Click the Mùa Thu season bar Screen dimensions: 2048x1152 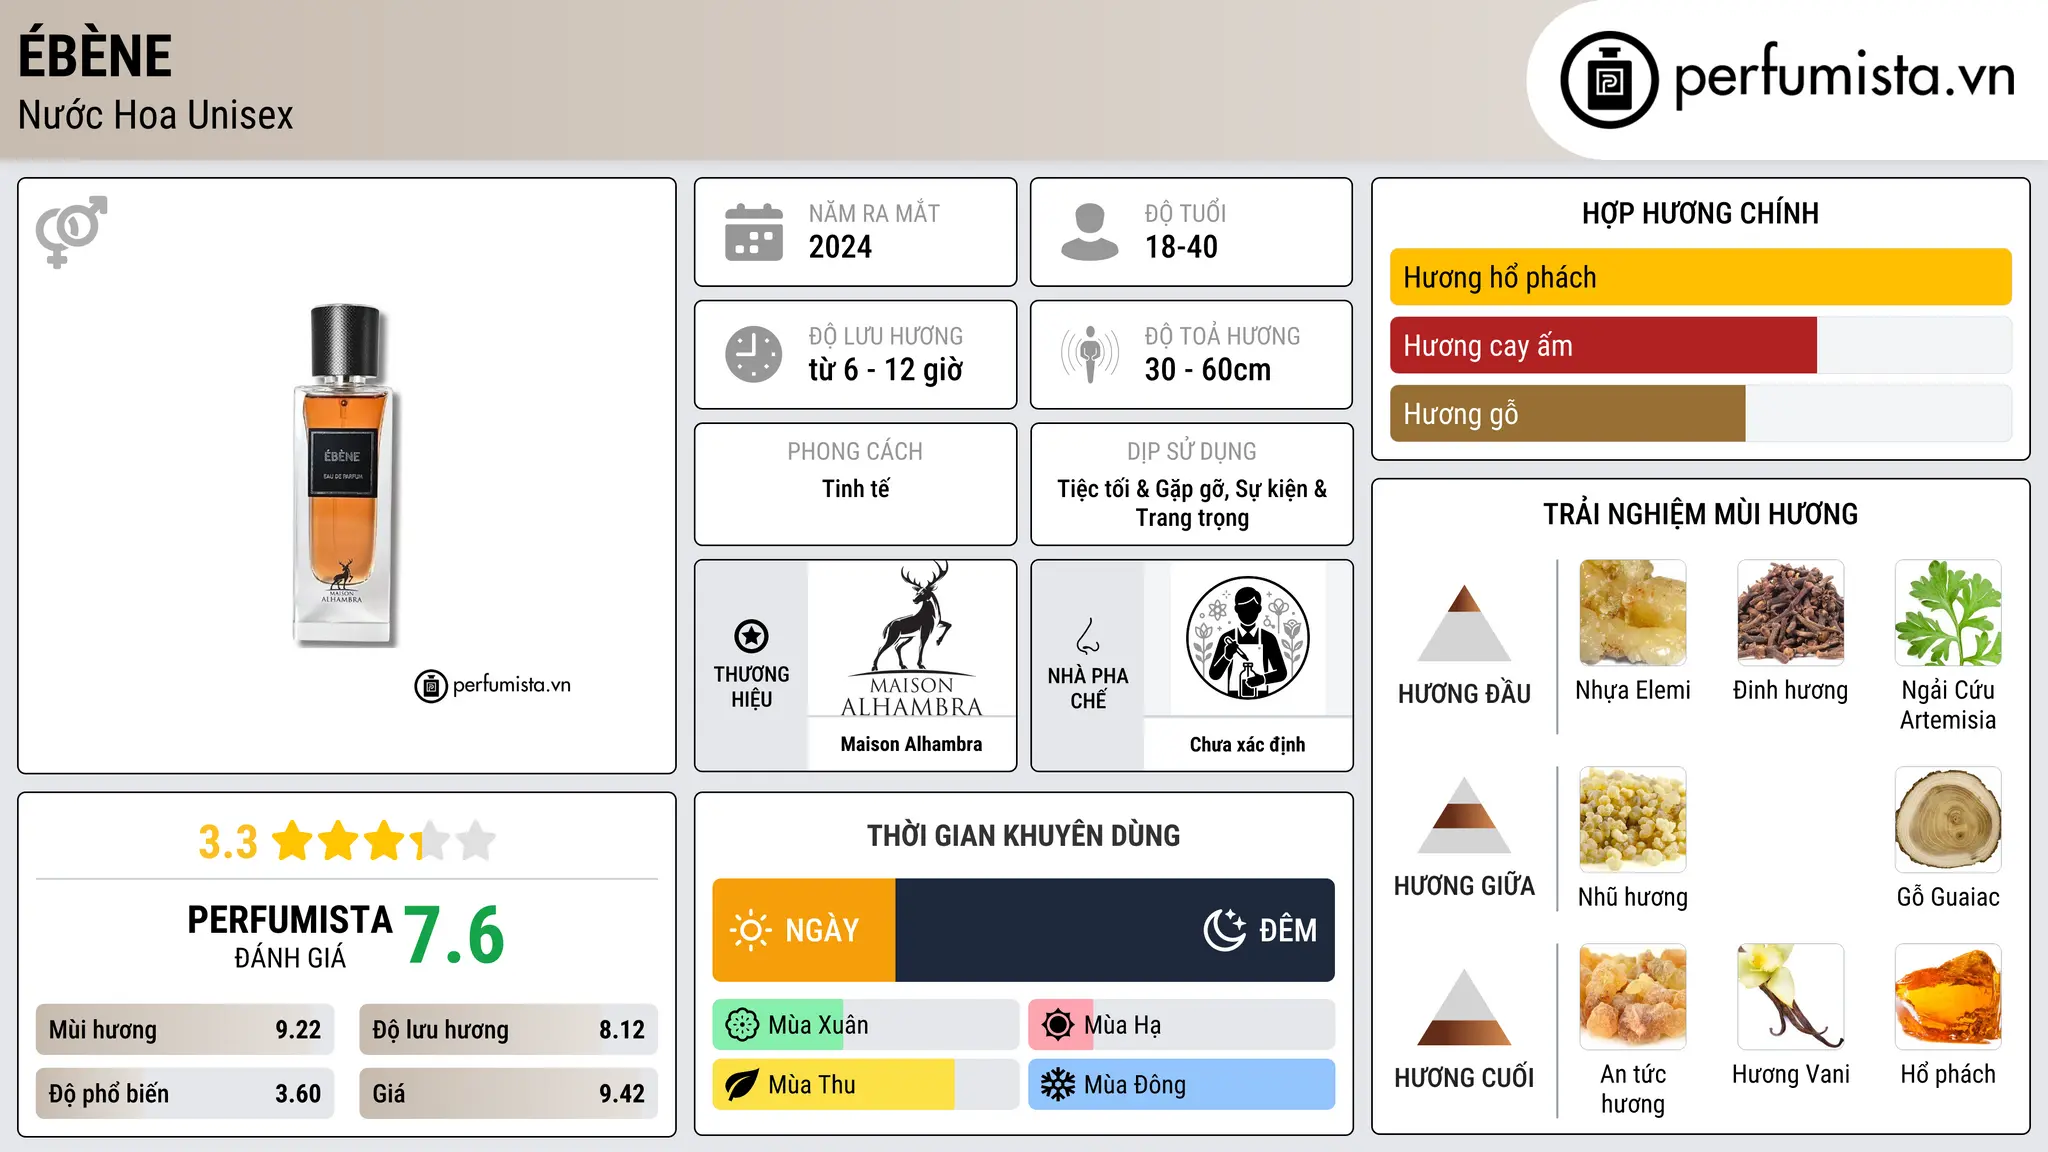click(x=865, y=1085)
